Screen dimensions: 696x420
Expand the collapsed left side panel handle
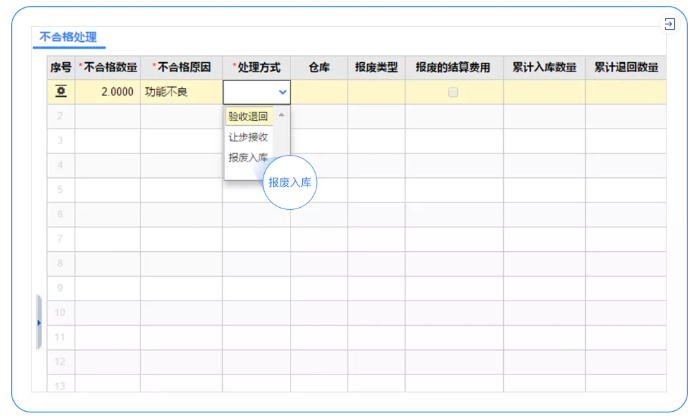click(39, 322)
